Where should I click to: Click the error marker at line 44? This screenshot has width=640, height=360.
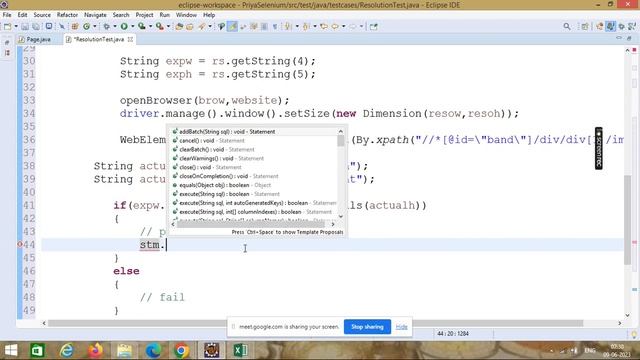tap(19, 244)
